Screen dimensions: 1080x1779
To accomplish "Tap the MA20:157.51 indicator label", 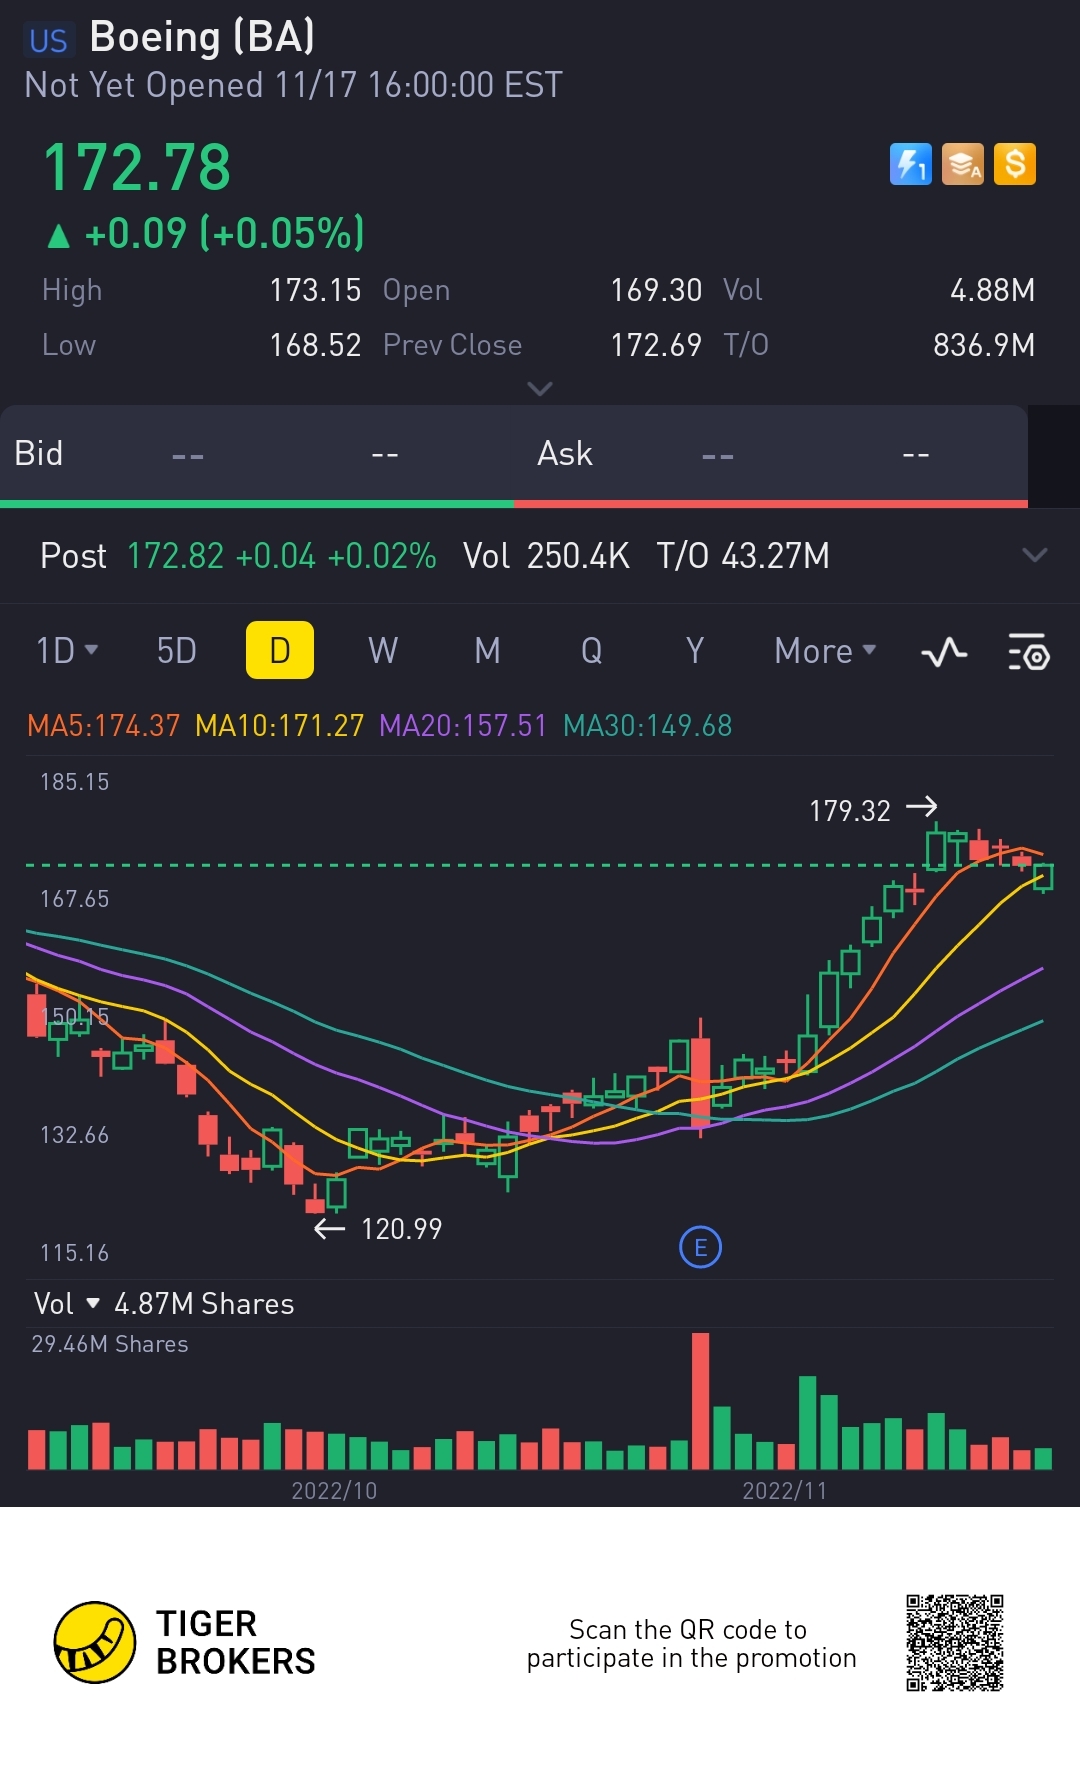I will coord(463,725).
